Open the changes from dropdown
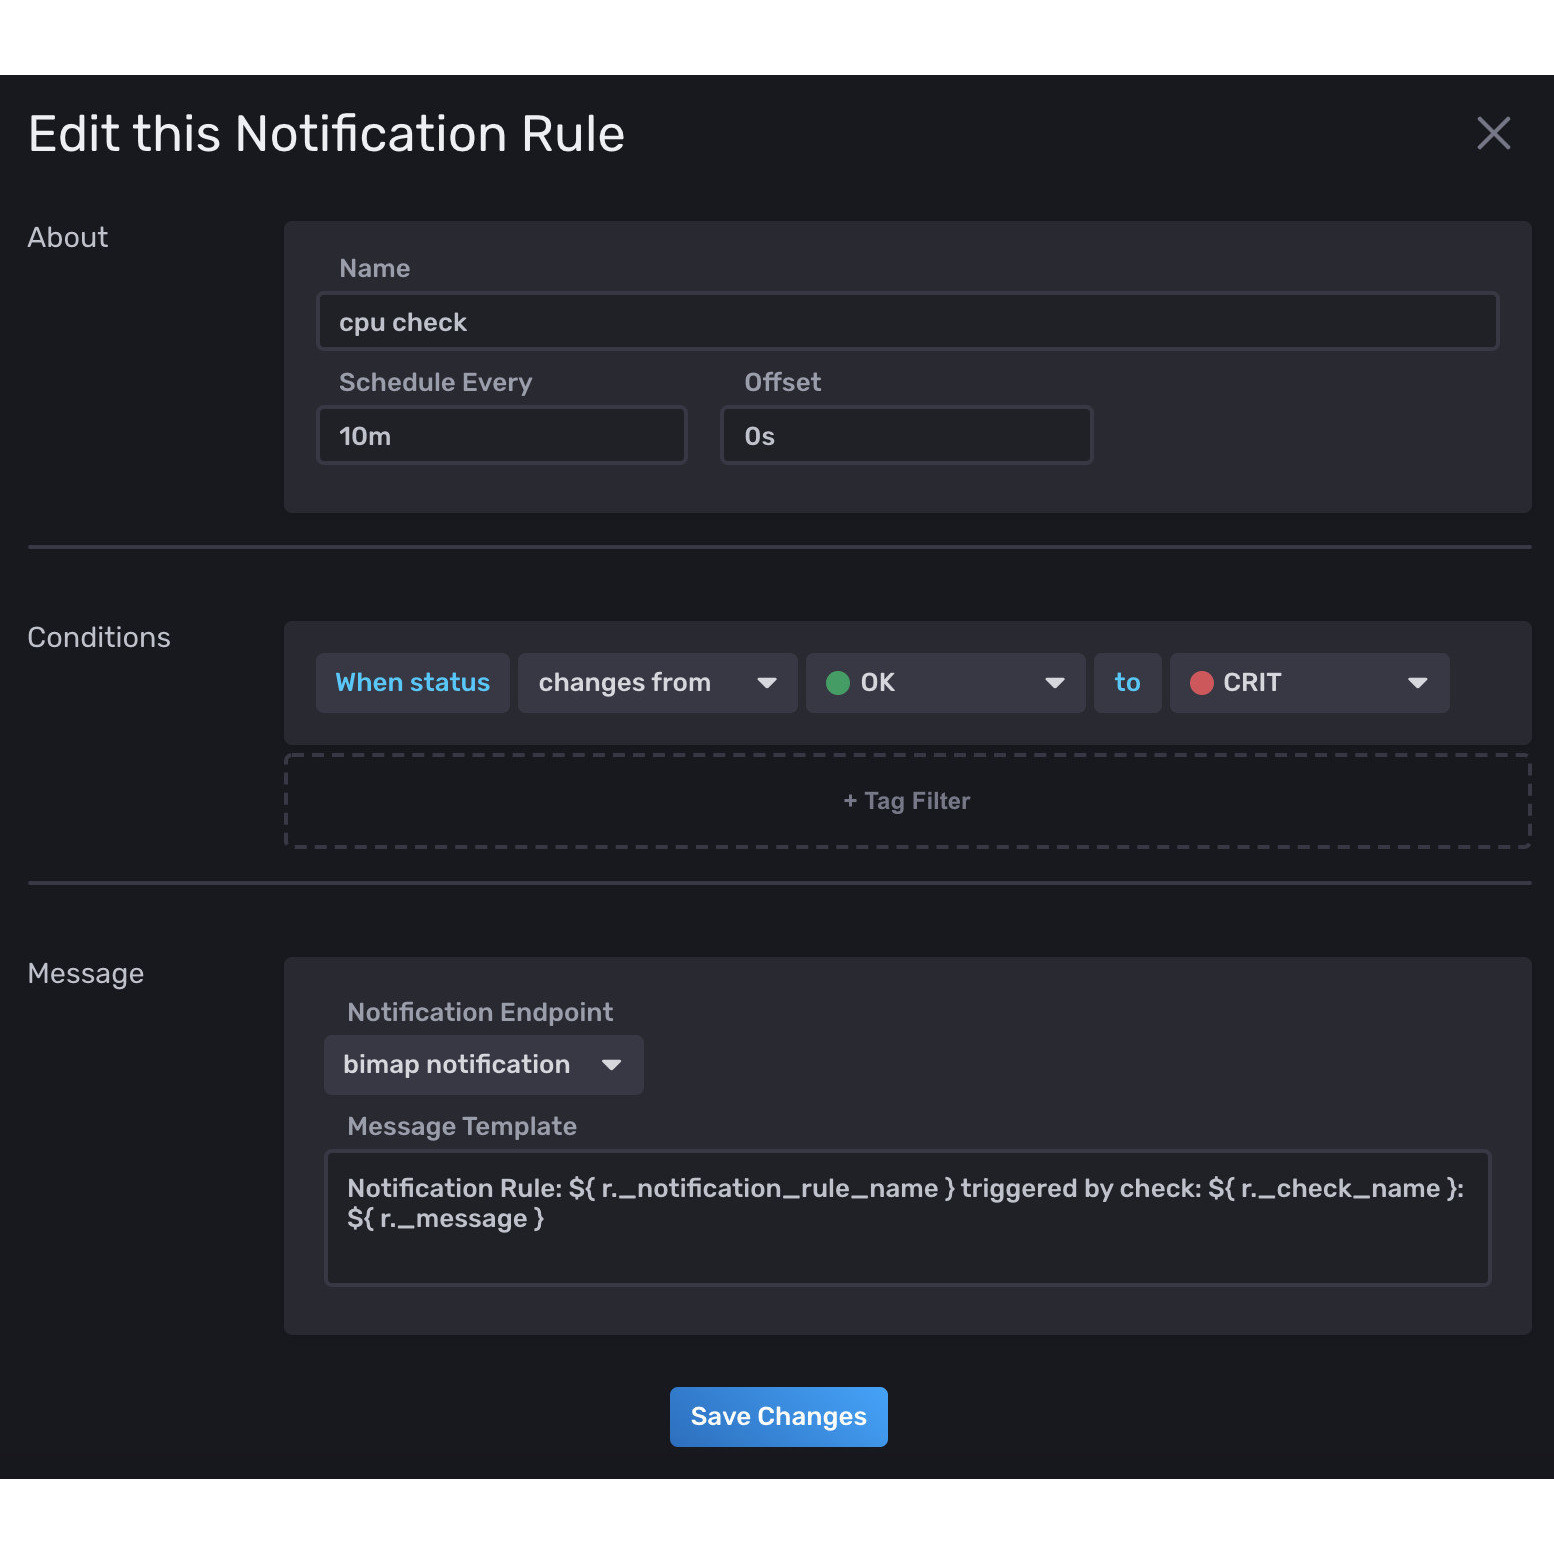This screenshot has width=1554, height=1554. point(657,683)
